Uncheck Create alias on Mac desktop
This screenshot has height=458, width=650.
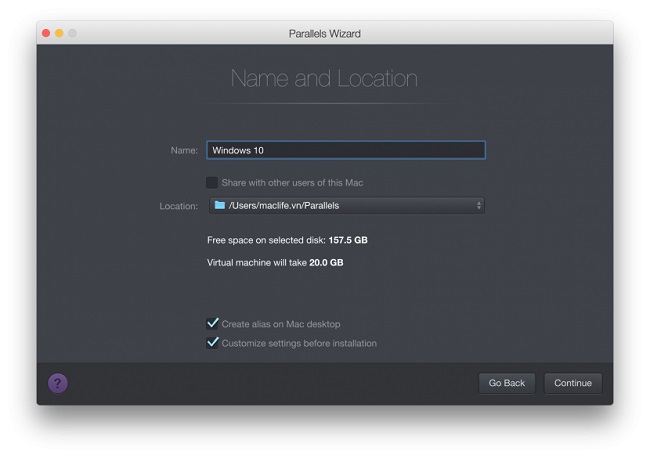click(212, 324)
